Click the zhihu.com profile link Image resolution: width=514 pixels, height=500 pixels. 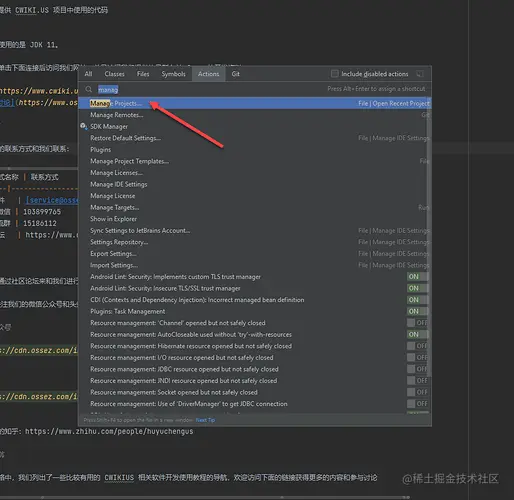109,431
